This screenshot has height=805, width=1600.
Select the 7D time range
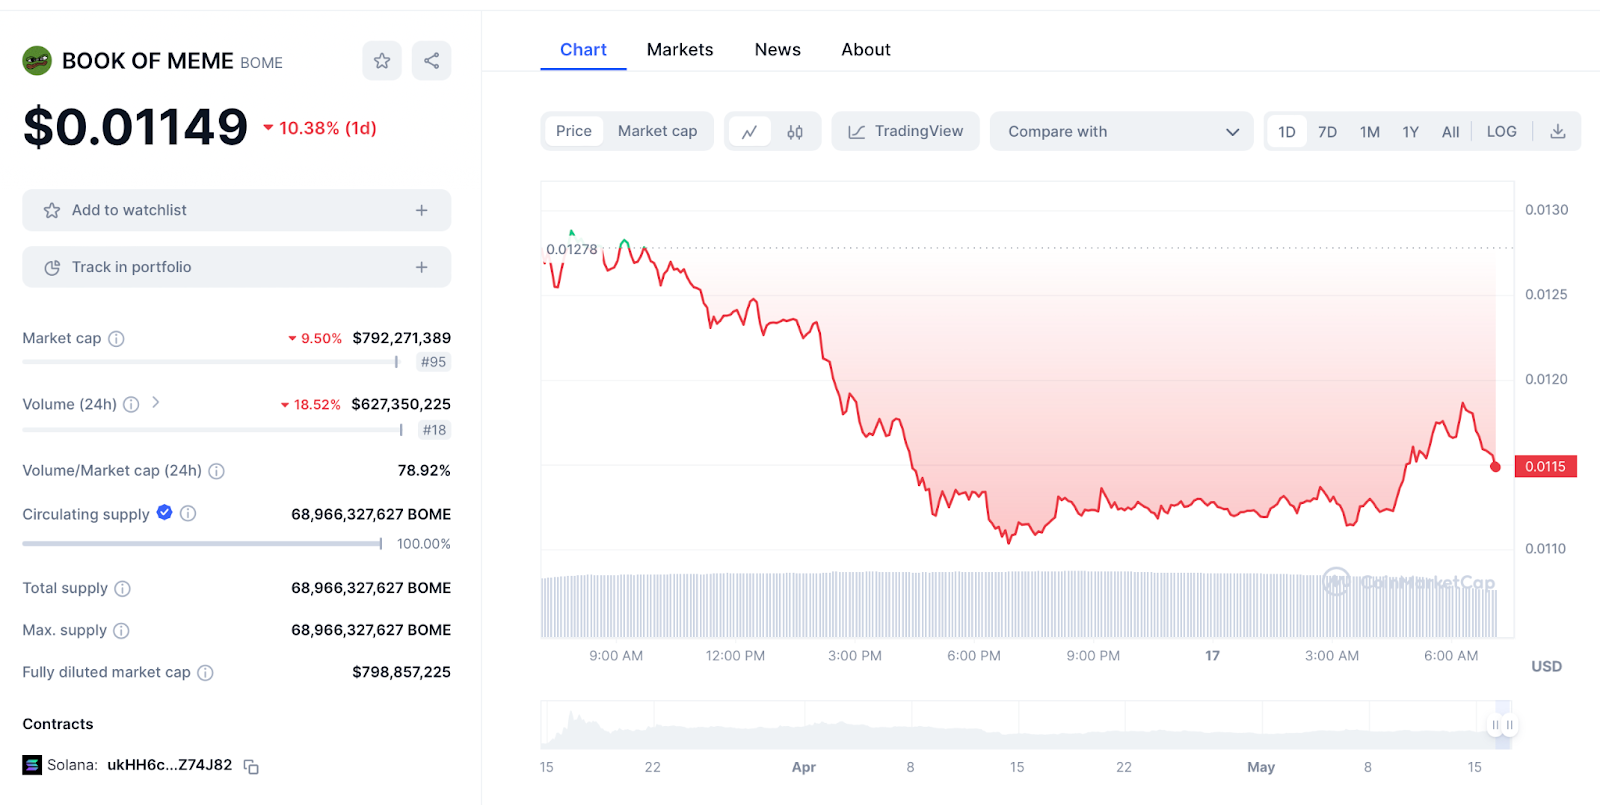(1327, 132)
